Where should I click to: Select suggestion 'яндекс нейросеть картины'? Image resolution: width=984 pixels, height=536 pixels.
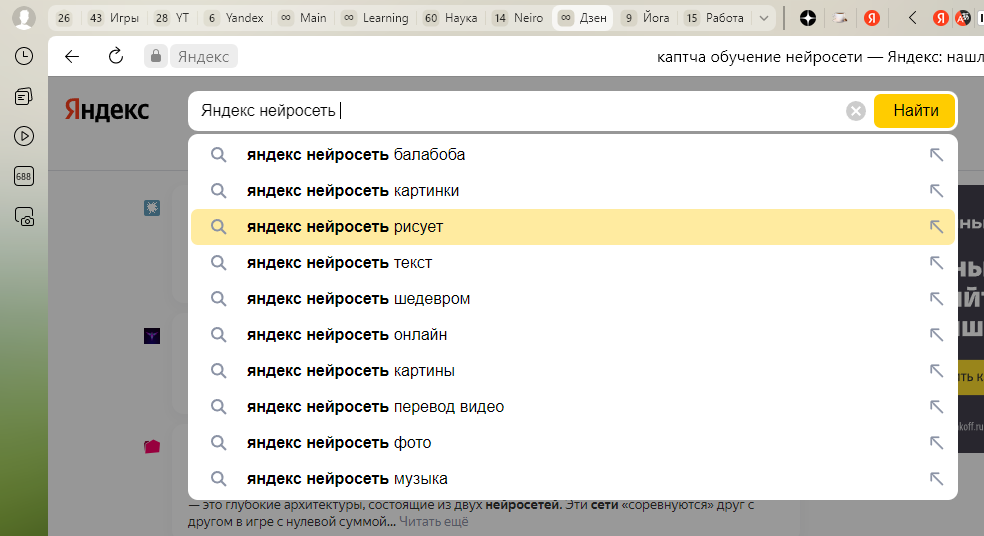(x=572, y=371)
